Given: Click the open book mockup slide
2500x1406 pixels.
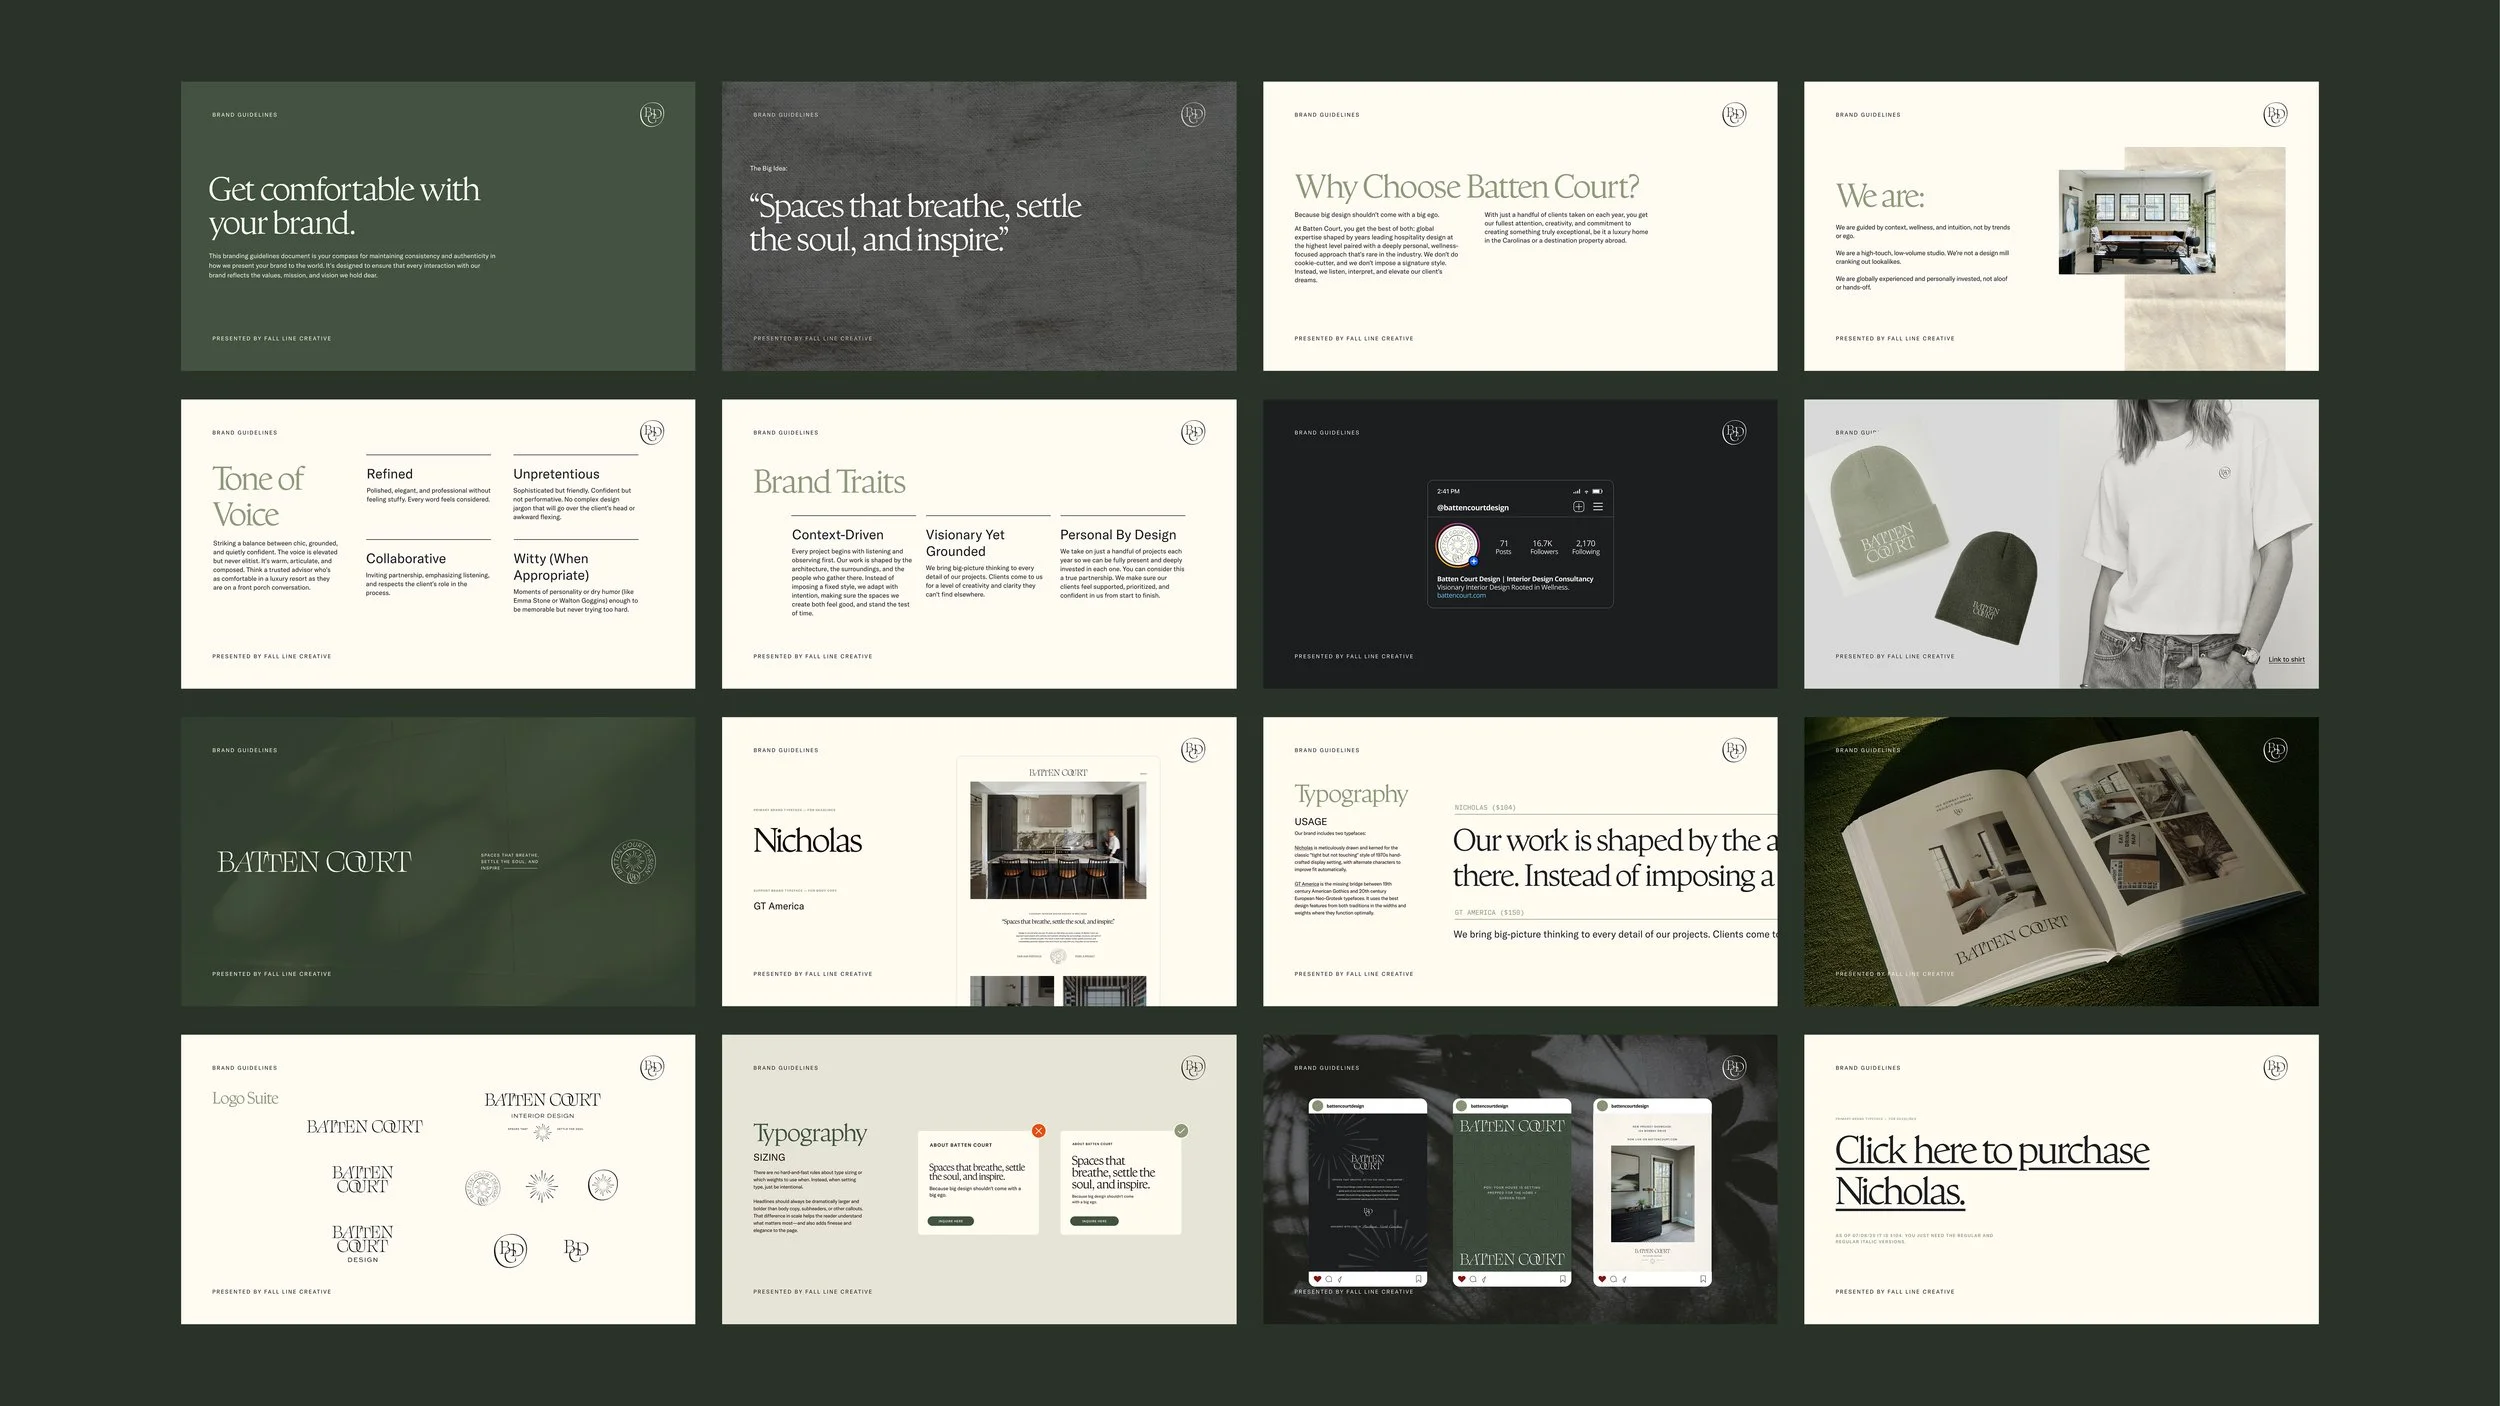Looking at the screenshot, I should click(2061, 861).
